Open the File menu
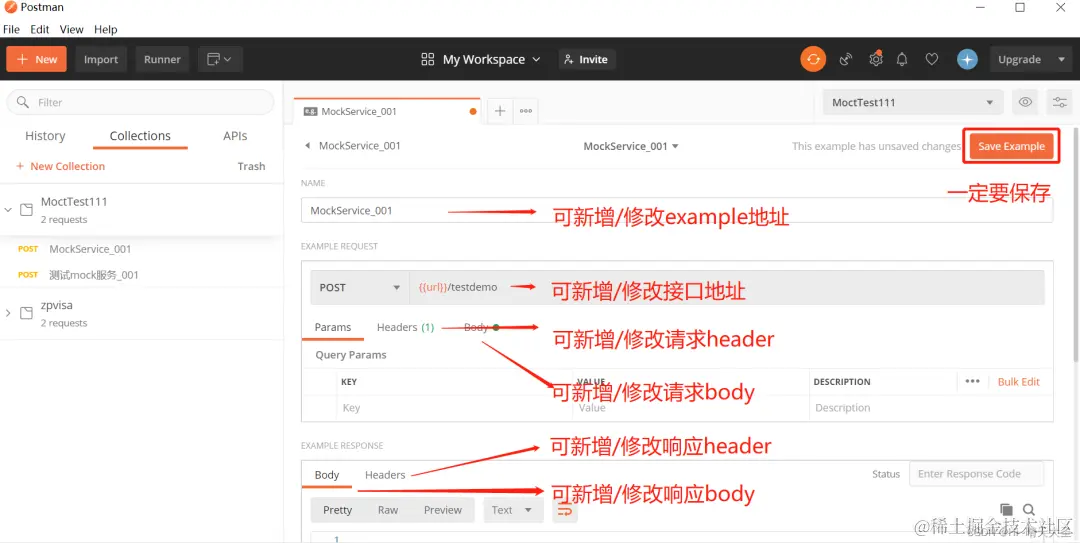 click(x=12, y=30)
